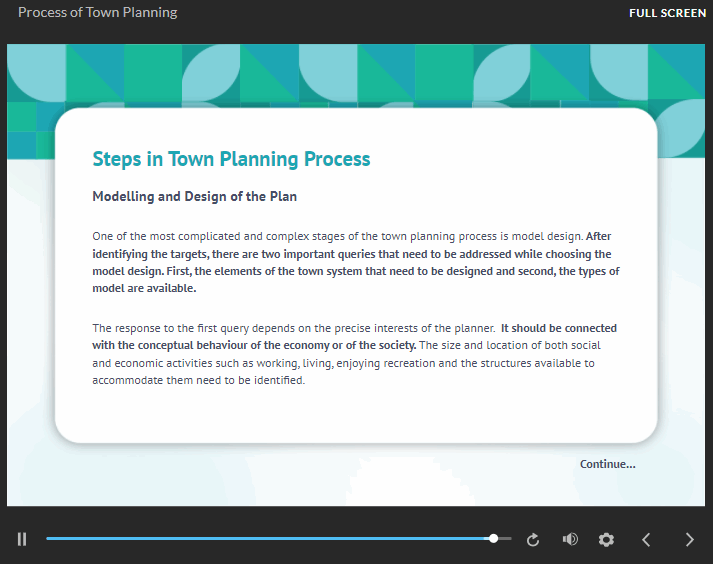Viewport: 713px width, 564px height.
Task: Go to the previous slide arrow
Action: pos(646,539)
